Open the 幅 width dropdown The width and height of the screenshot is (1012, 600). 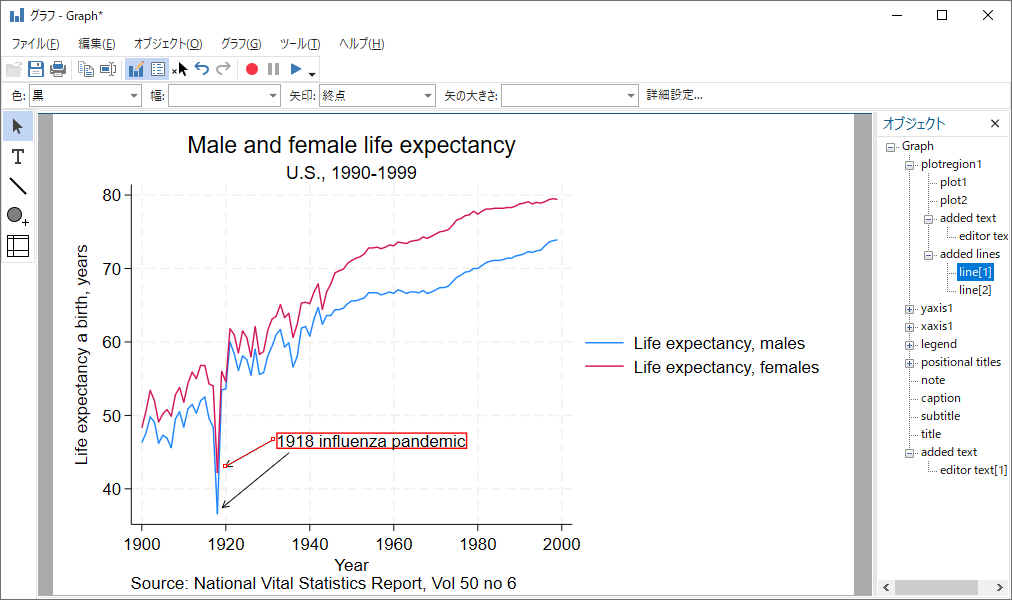(x=224, y=95)
